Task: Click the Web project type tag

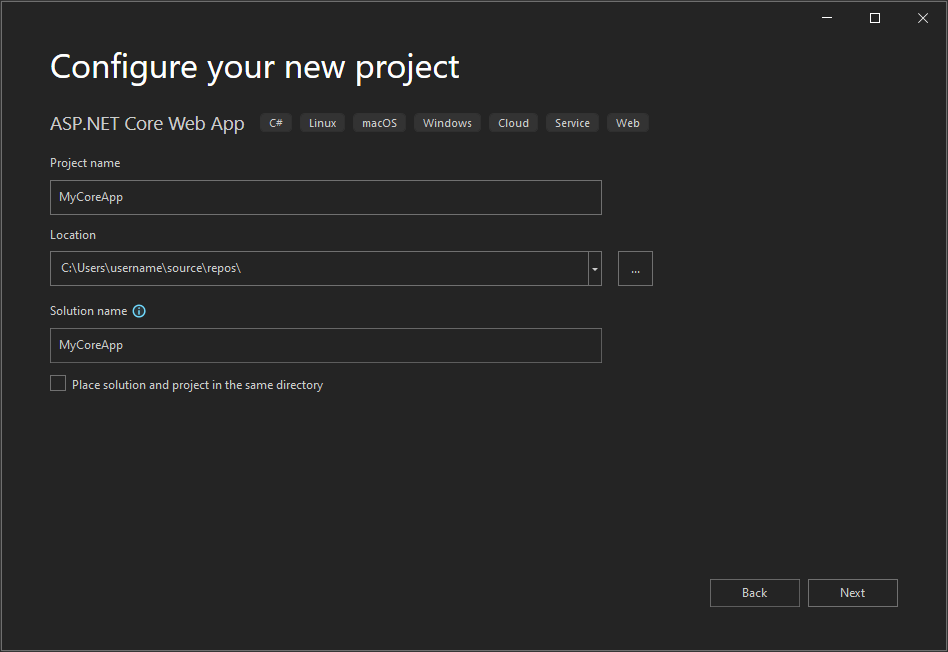Action: 627,122
